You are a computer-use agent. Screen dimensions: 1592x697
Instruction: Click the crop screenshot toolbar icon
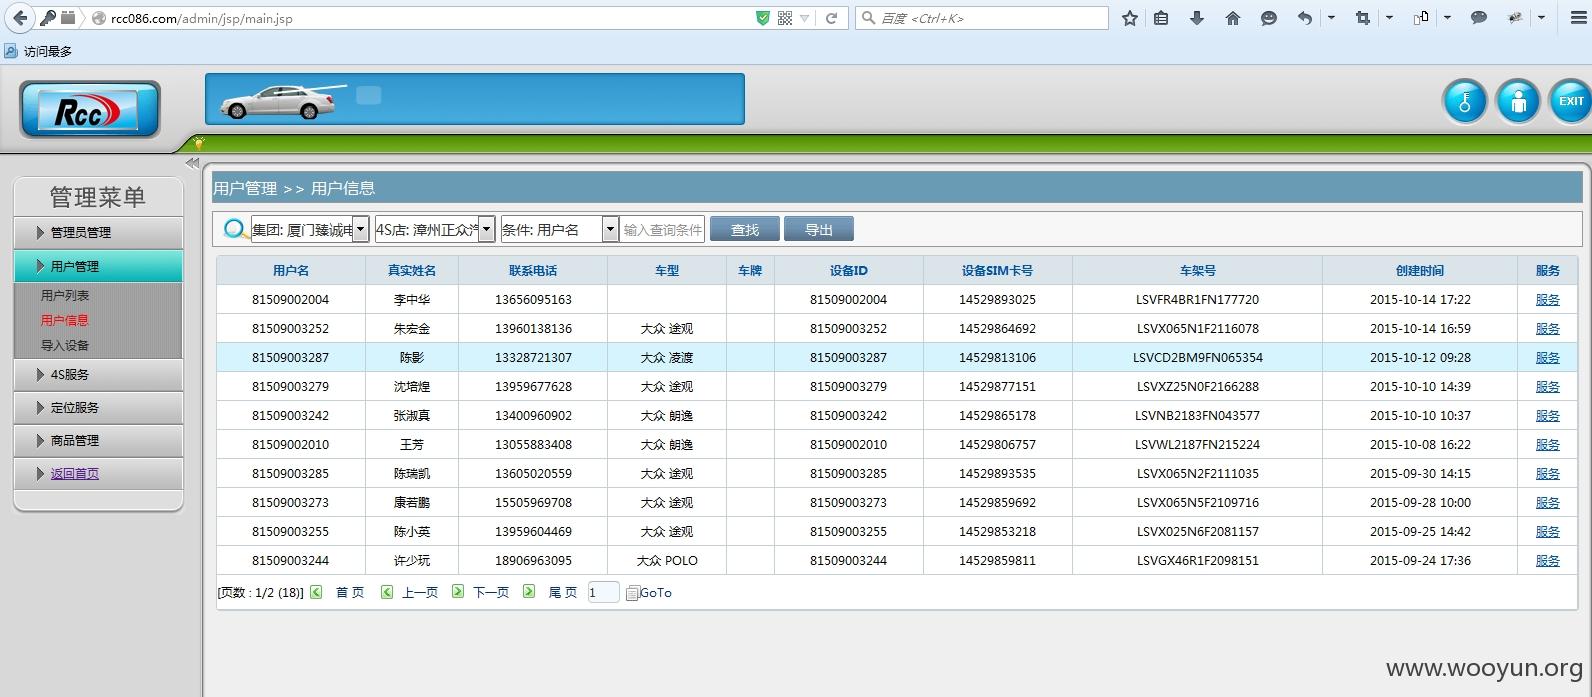point(1362,18)
